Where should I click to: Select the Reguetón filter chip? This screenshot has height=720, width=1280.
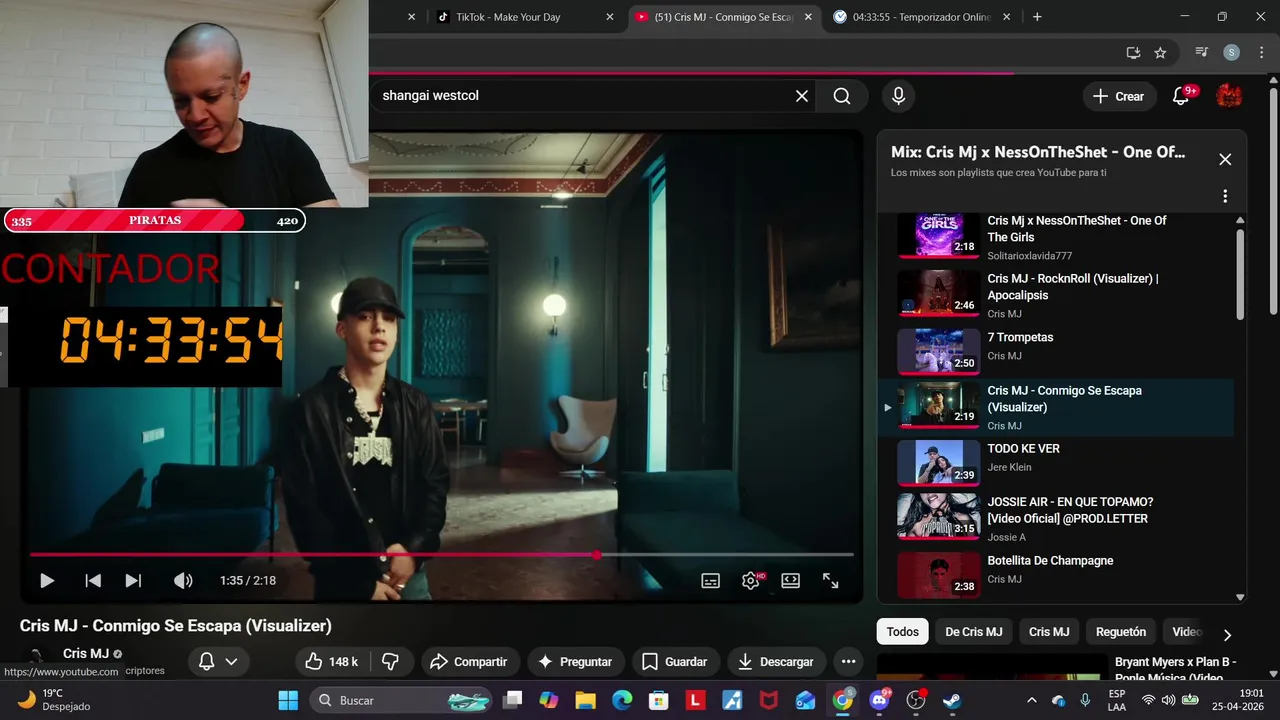1121,632
